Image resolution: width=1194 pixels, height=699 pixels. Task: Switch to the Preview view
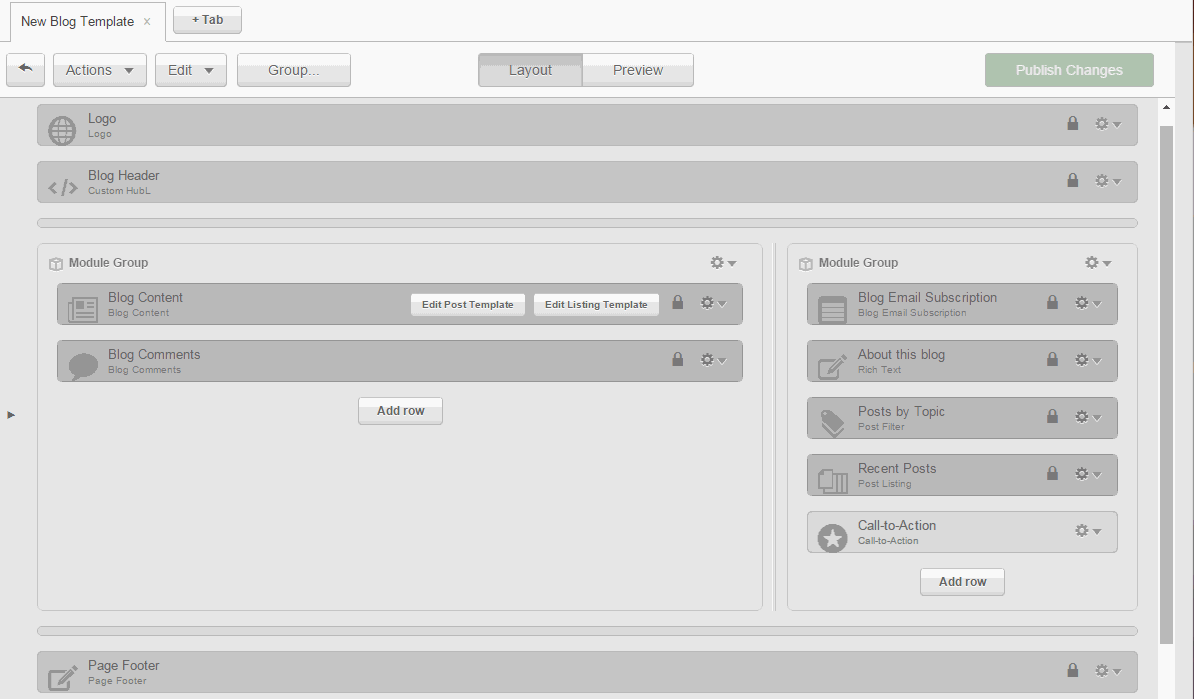[x=638, y=70]
